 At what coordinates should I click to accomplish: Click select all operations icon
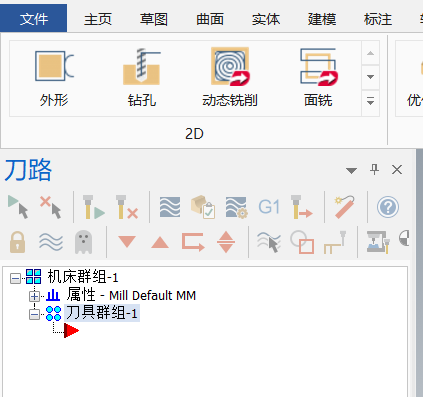point(18,207)
